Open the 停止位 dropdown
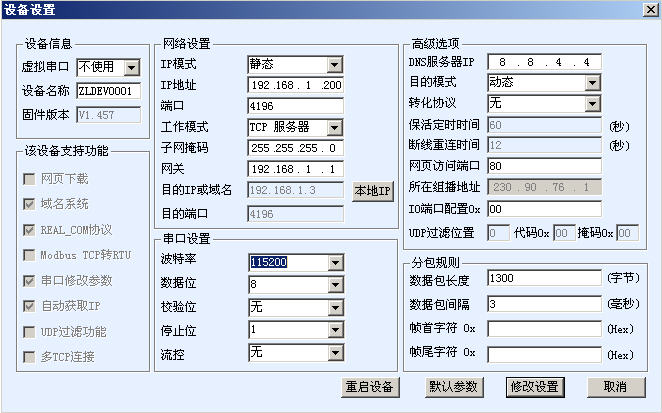The image size is (662, 413). pos(335,329)
